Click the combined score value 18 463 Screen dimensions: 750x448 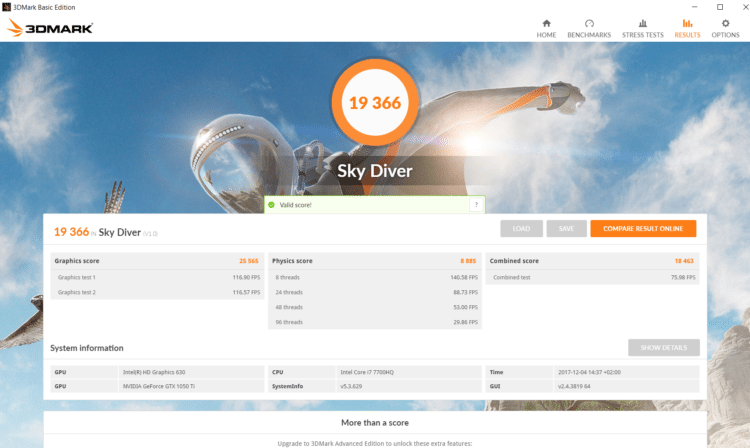click(x=684, y=261)
